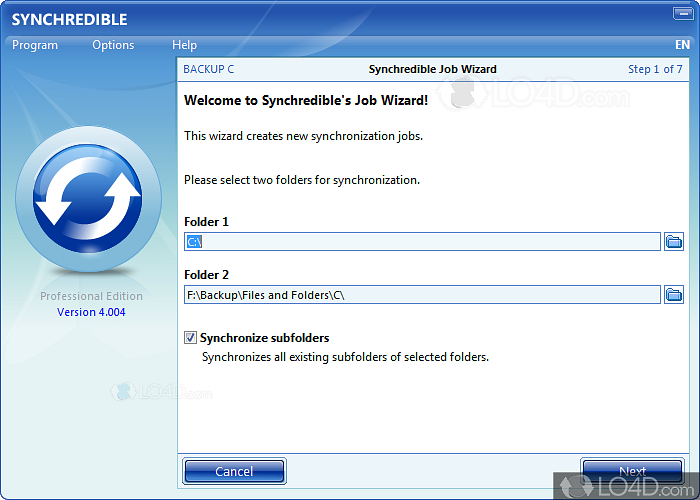This screenshot has width=700, height=500.
Task: Go to the Next wizard step
Action: pos(633,471)
